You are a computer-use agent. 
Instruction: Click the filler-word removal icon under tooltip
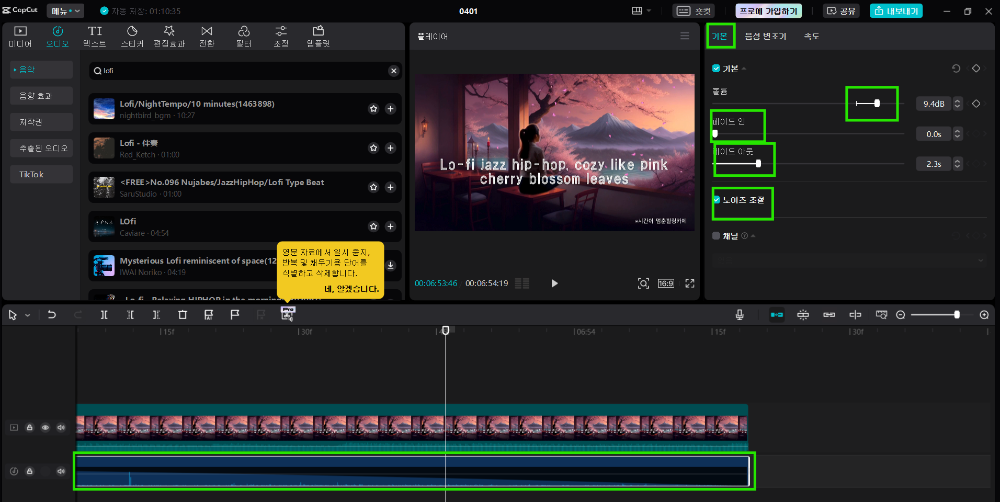288,313
